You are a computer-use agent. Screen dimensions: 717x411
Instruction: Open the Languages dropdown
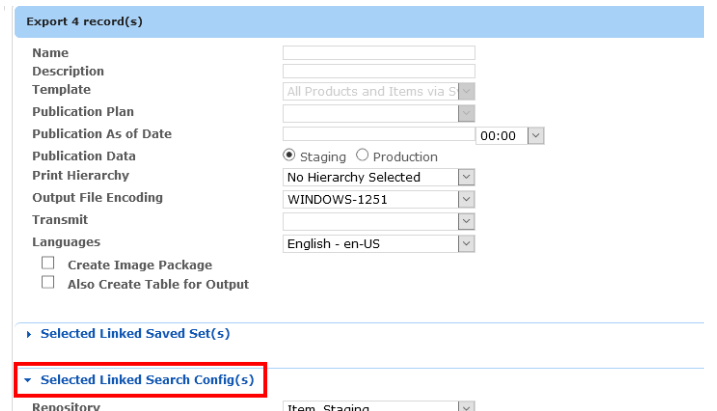(x=379, y=244)
